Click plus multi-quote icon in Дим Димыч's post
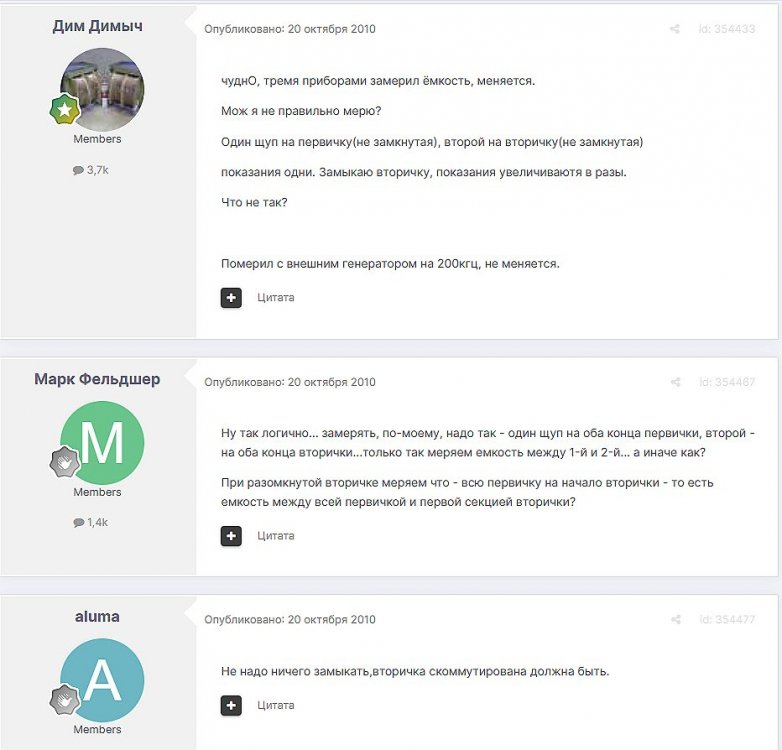The width and height of the screenshot is (782, 750). (x=231, y=298)
